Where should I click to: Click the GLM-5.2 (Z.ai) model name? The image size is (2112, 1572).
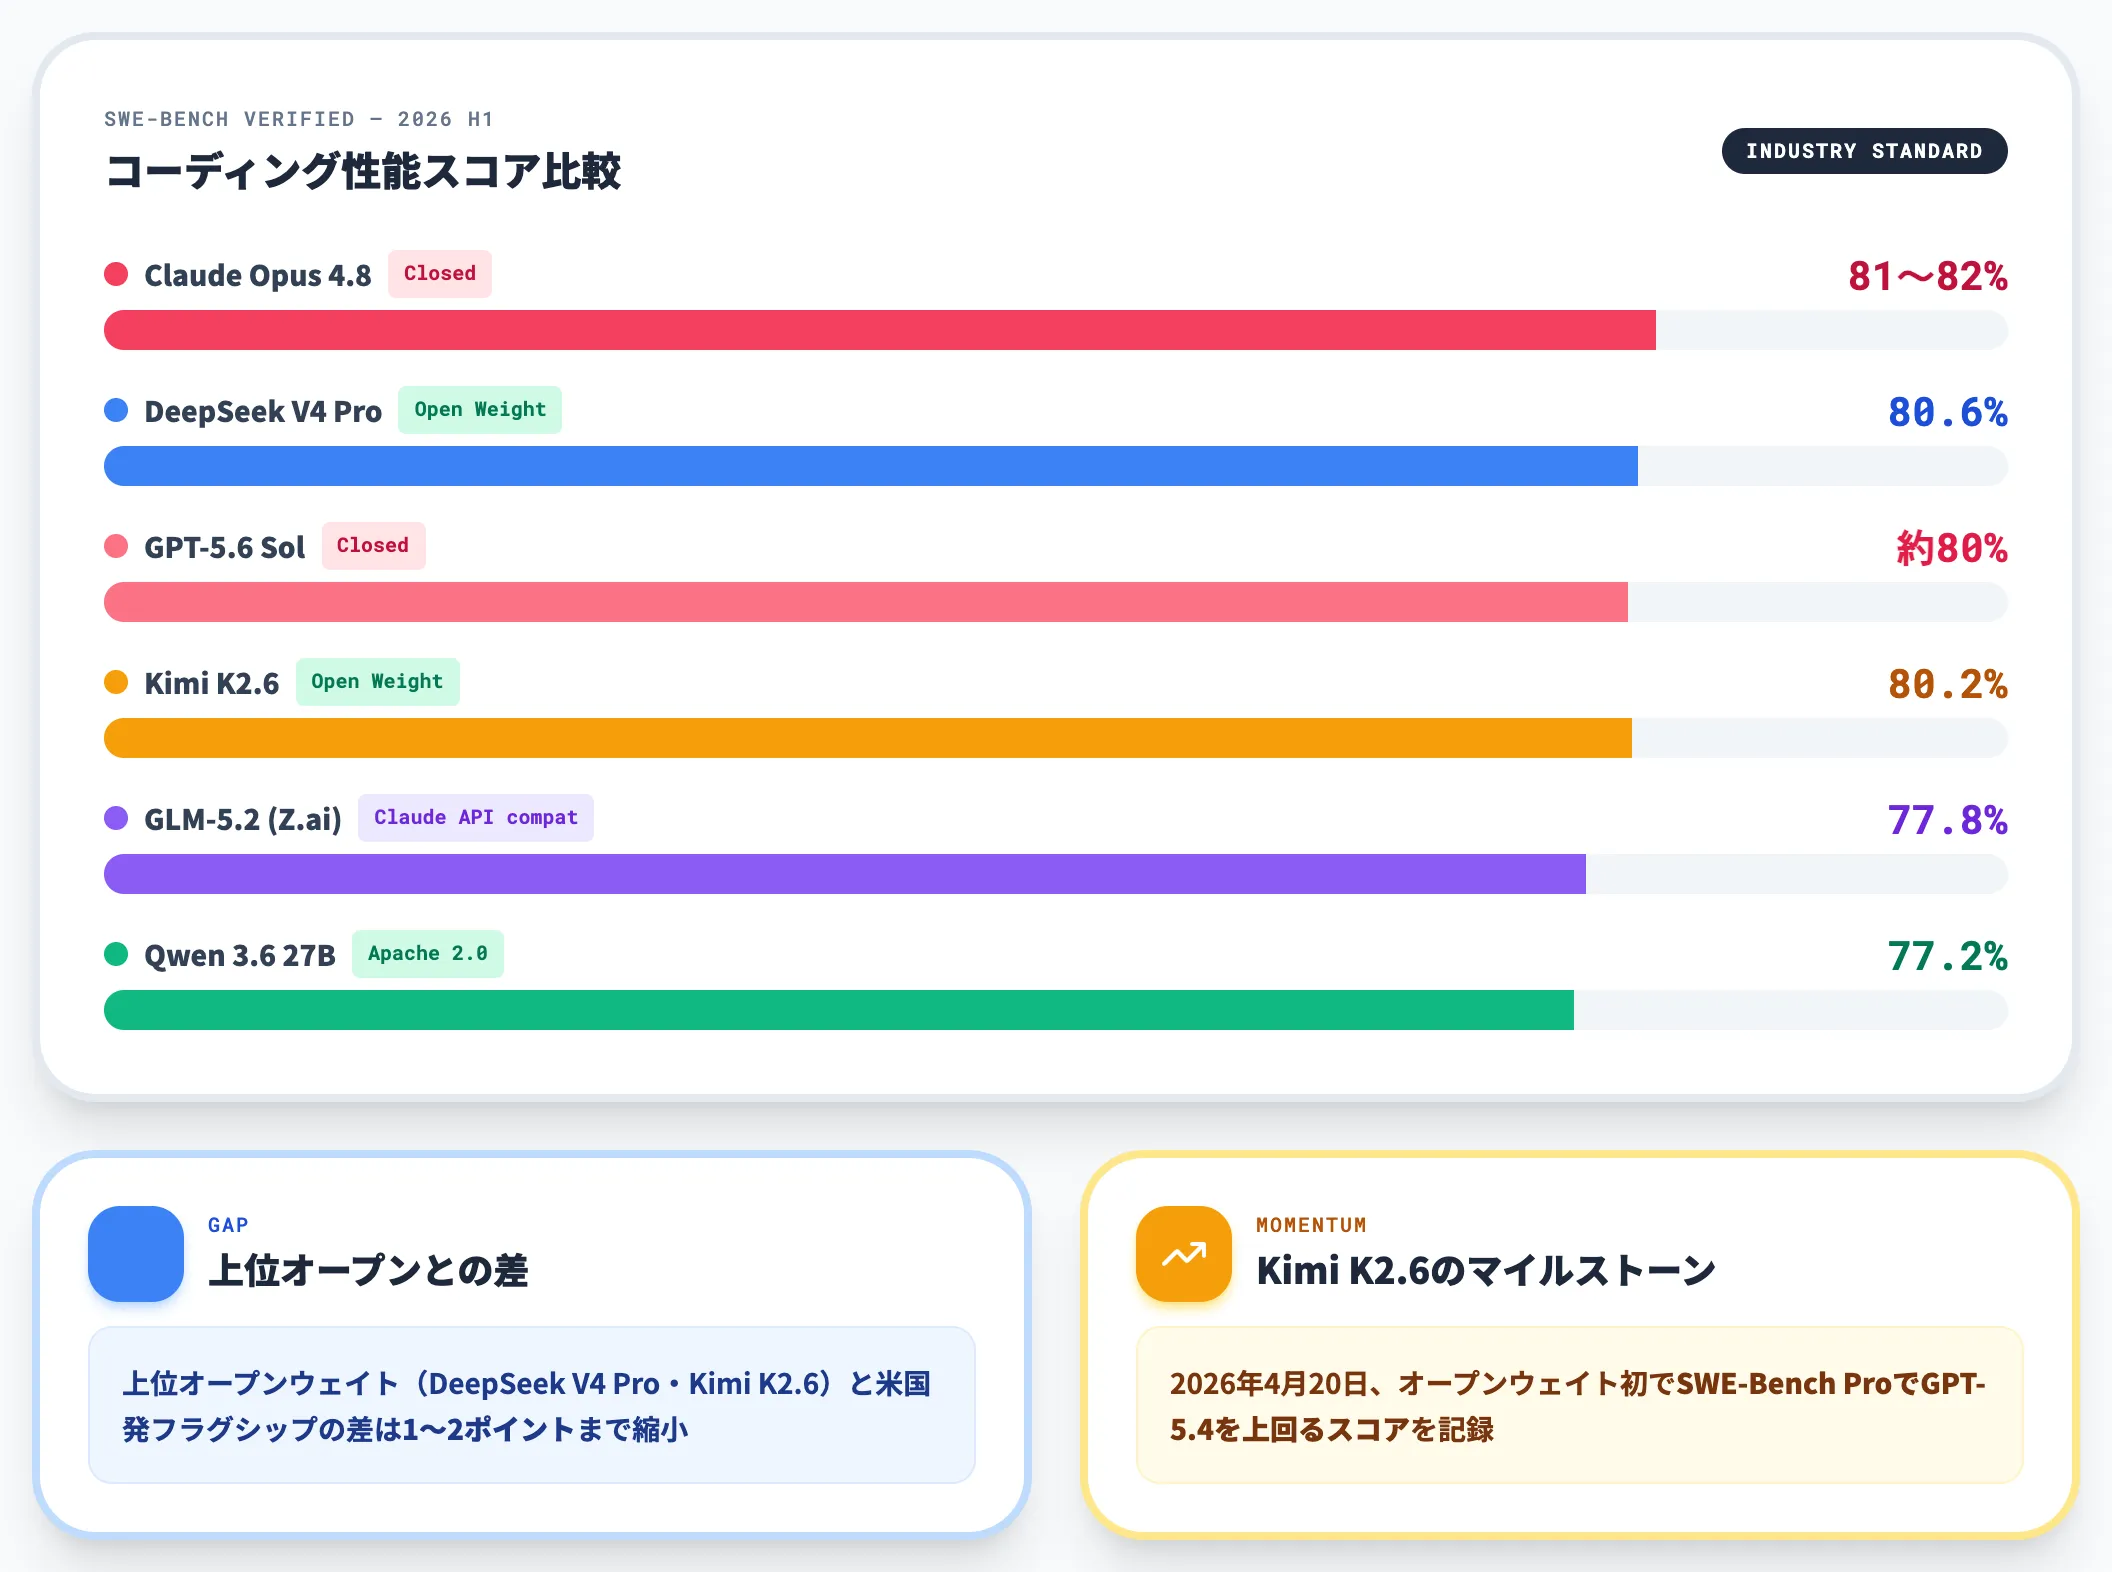(x=243, y=819)
